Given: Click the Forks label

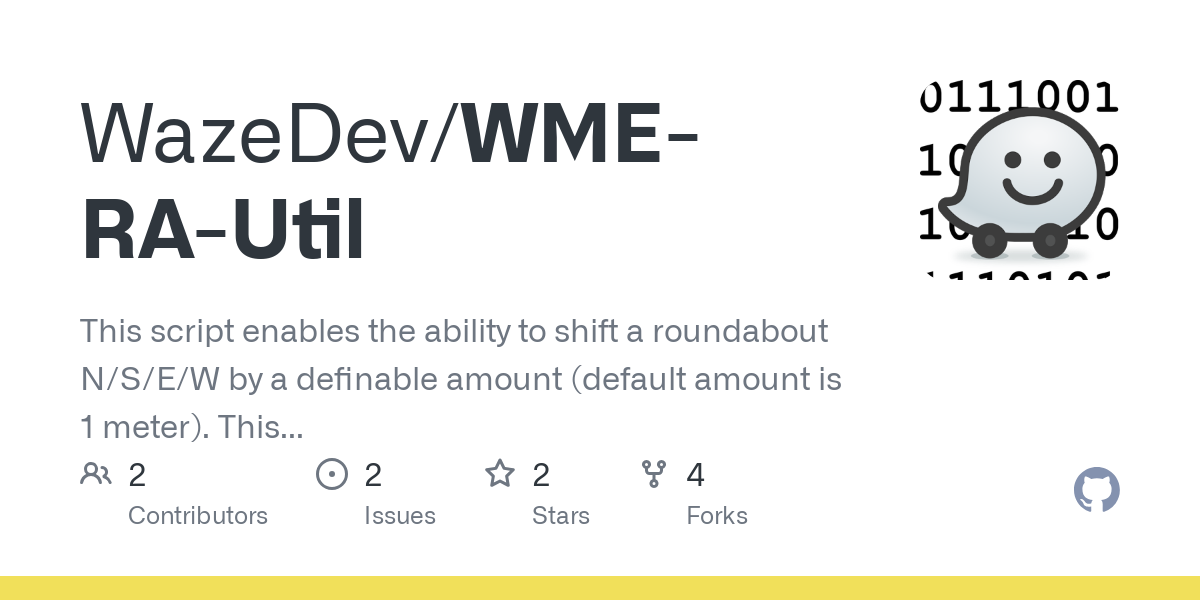Looking at the screenshot, I should tap(717, 516).
